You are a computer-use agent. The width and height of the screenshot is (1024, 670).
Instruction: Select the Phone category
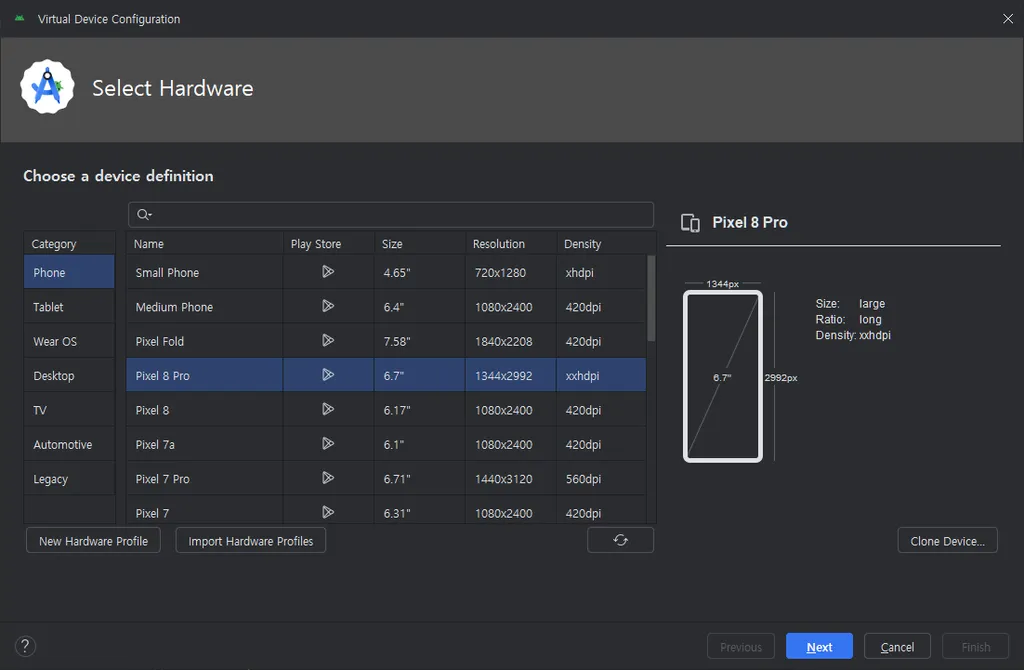[x=69, y=272]
